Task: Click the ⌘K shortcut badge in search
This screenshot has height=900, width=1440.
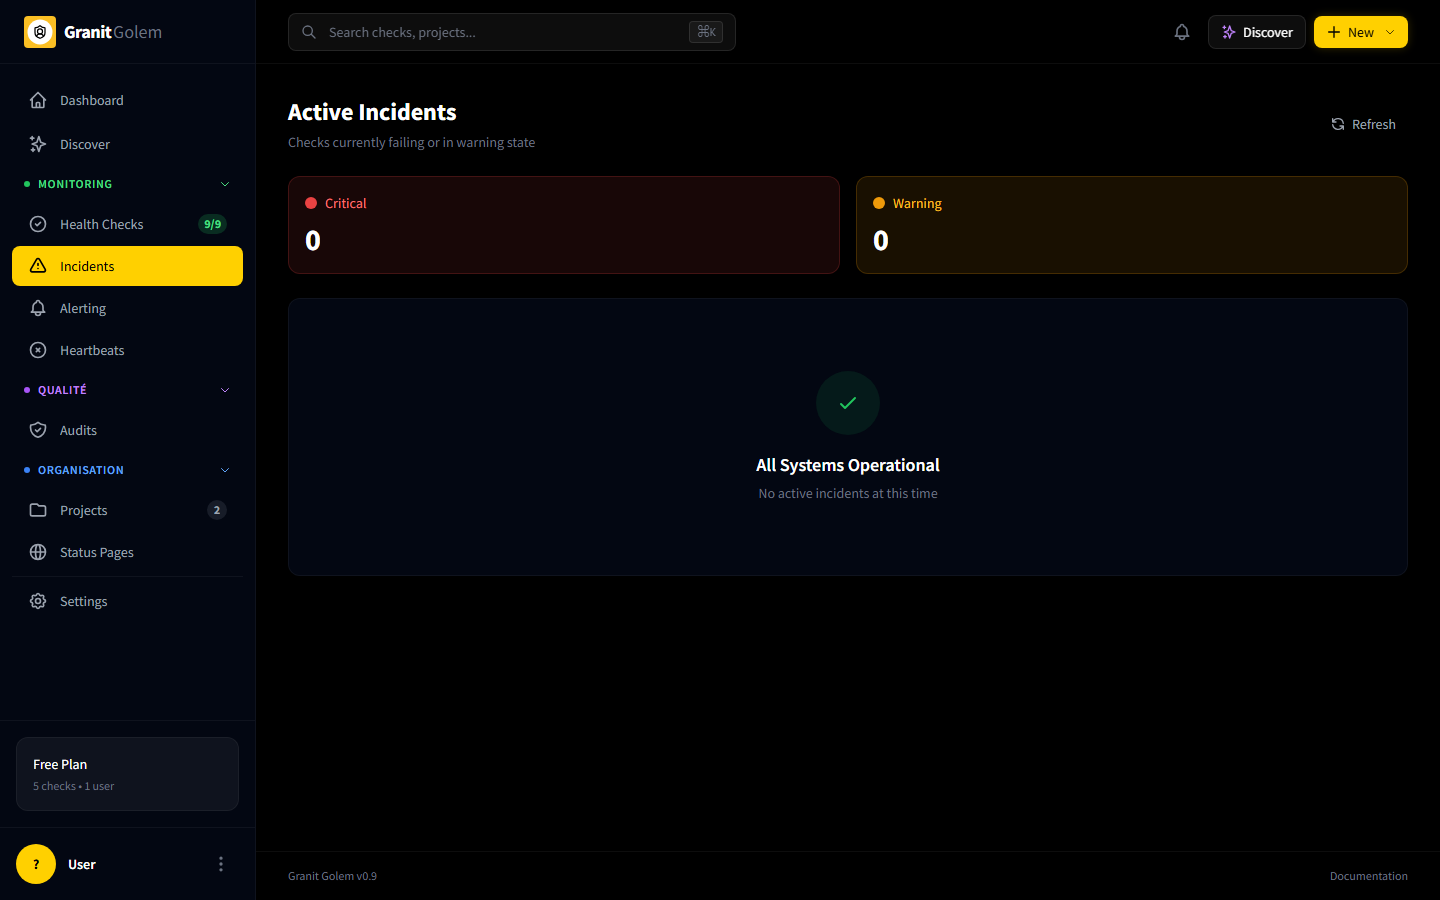Action: click(706, 32)
